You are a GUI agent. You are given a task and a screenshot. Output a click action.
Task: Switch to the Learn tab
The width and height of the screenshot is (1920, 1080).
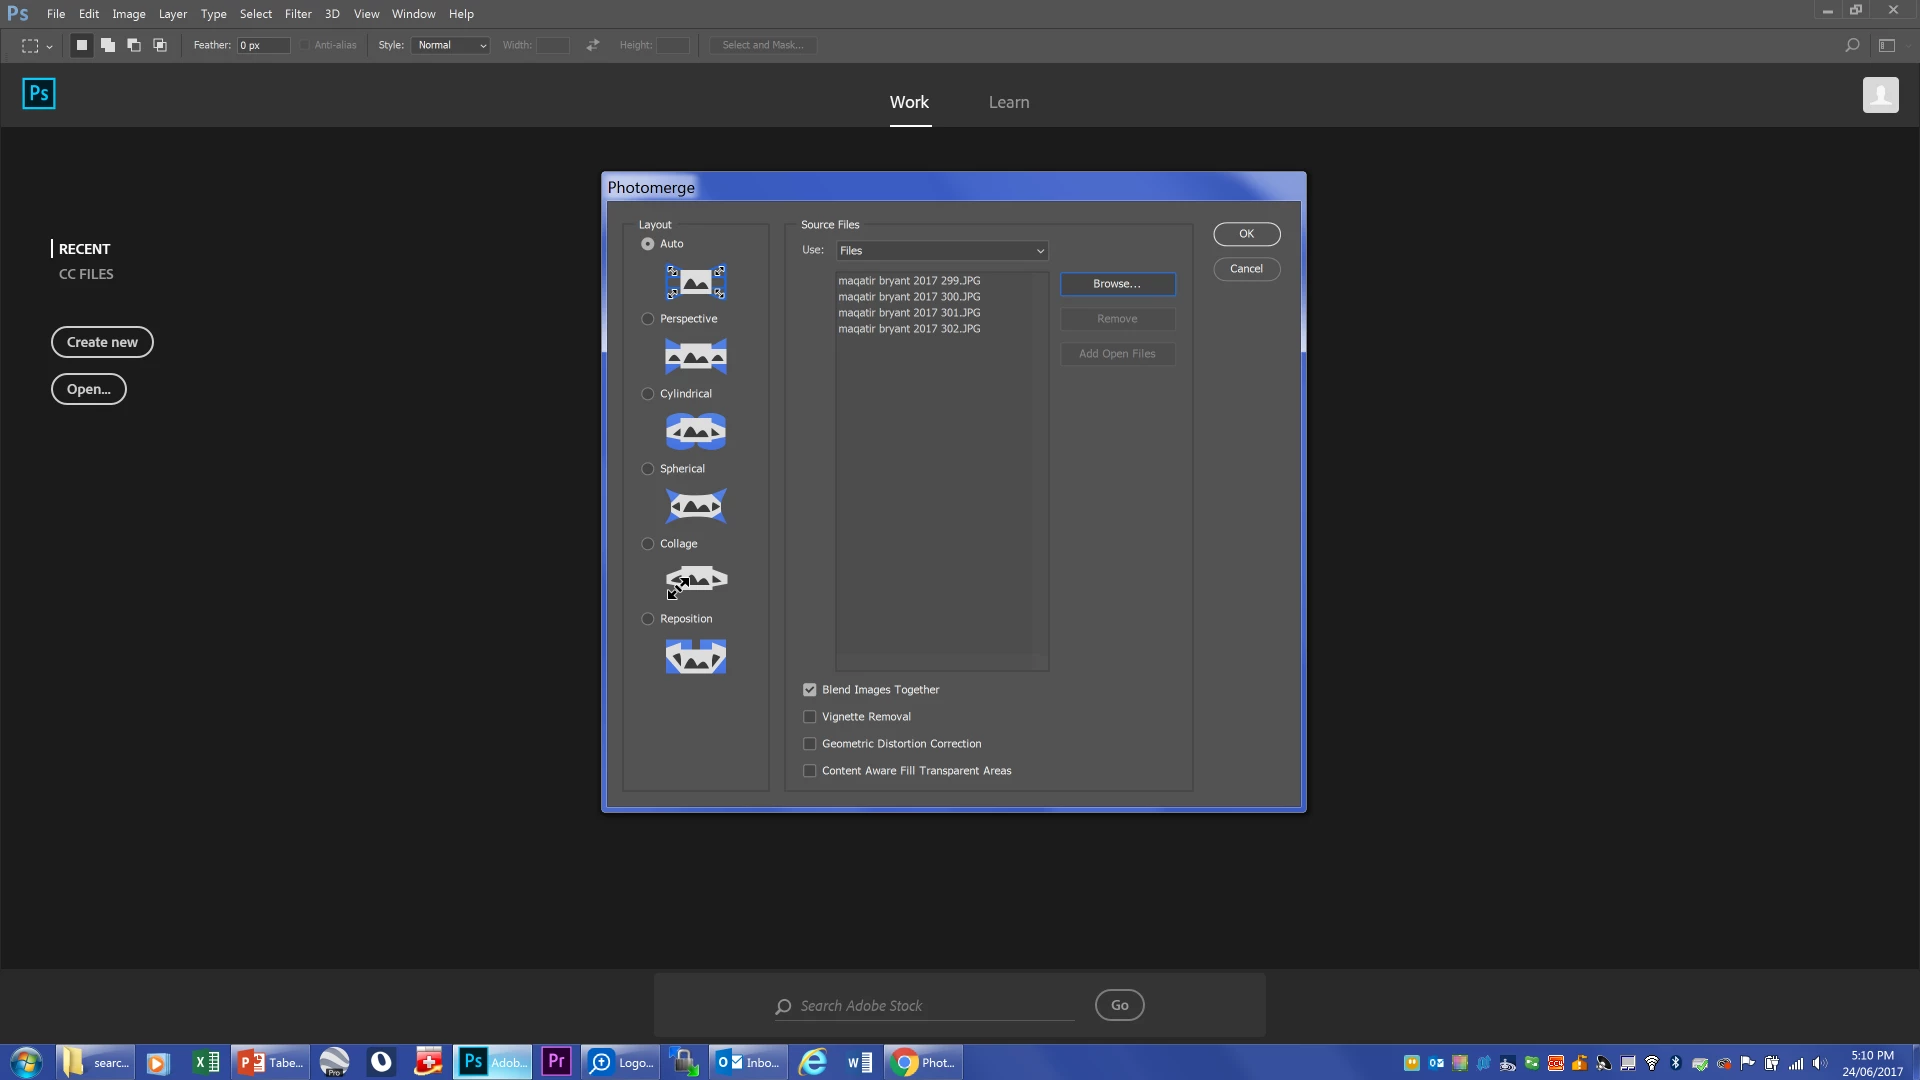[x=1008, y=102]
